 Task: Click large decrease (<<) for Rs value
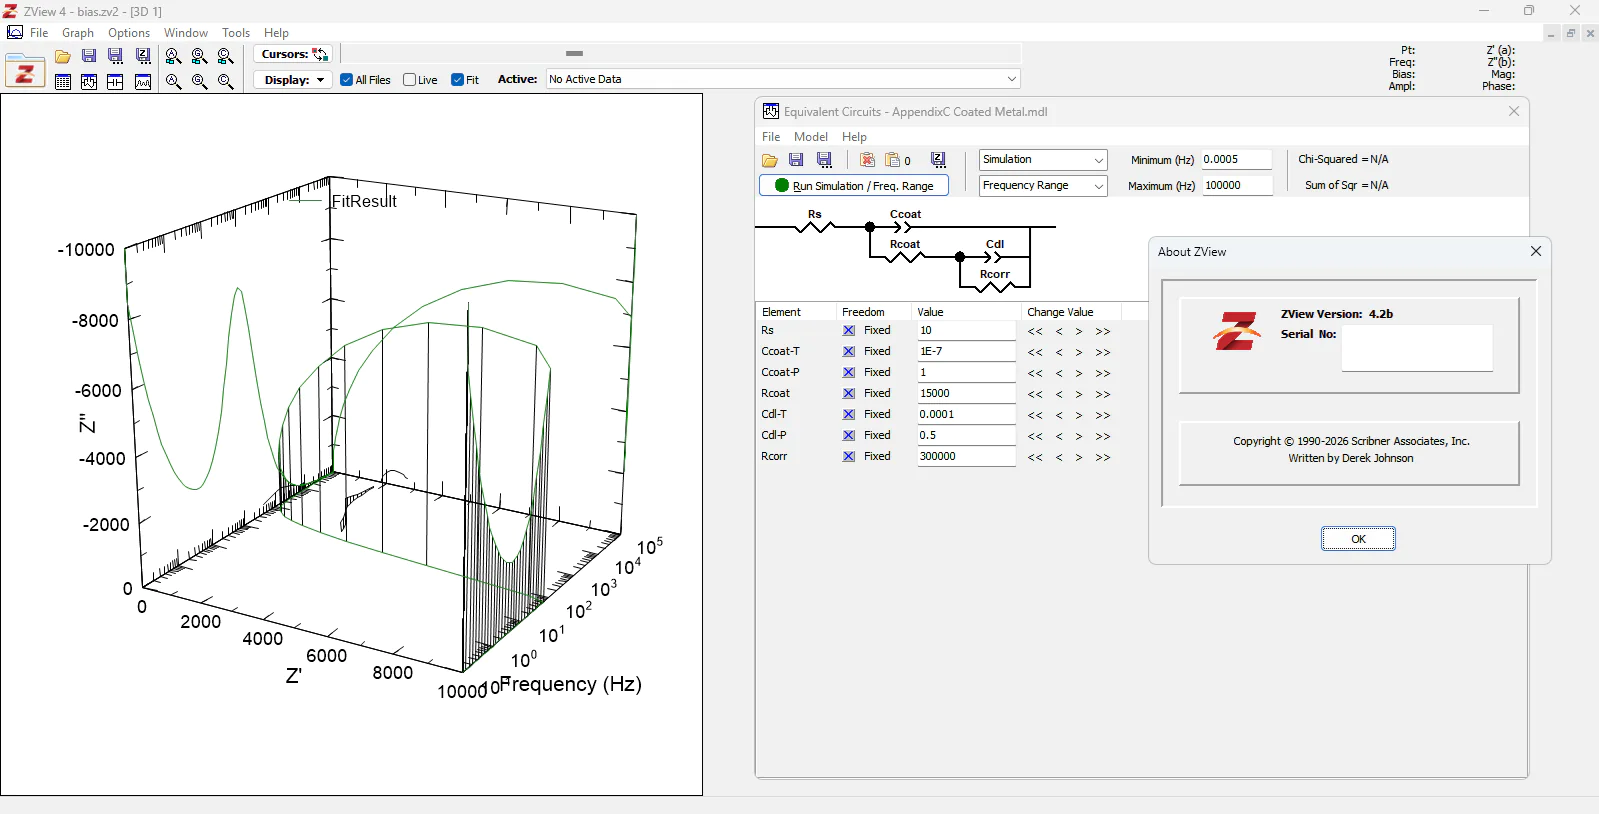point(1035,332)
